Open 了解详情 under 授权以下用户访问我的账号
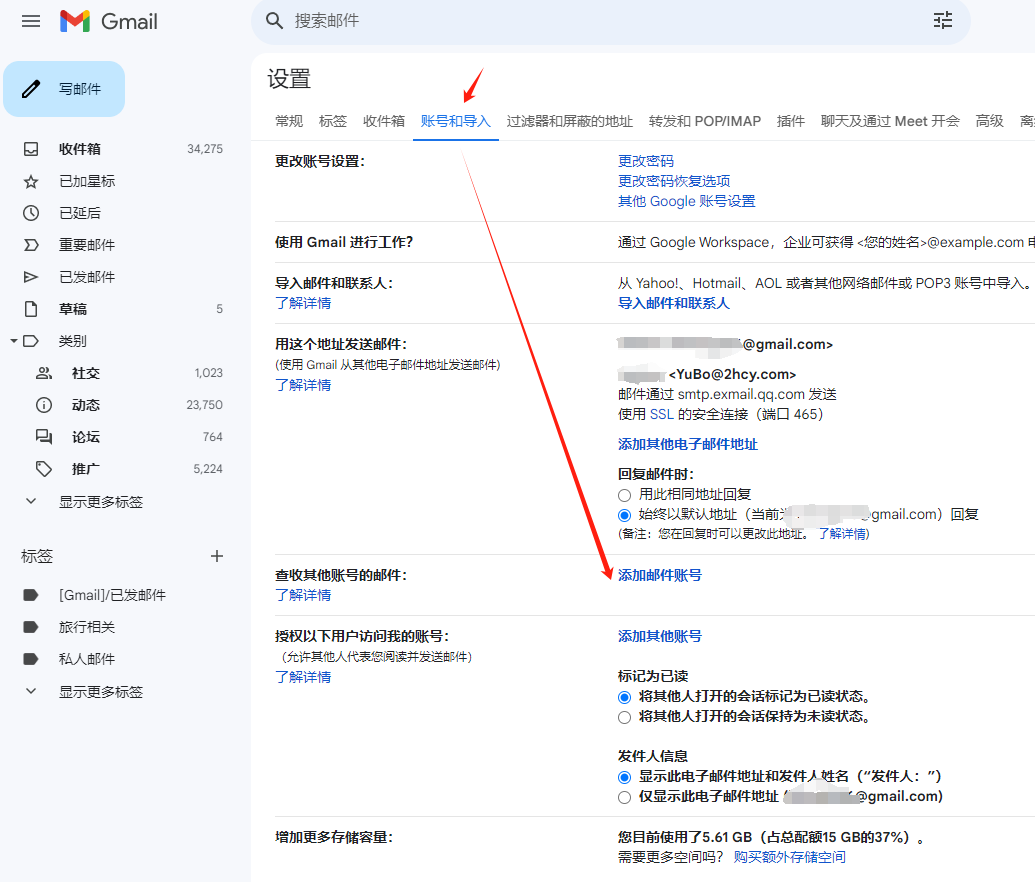This screenshot has height=882, width=1035. tap(303, 677)
